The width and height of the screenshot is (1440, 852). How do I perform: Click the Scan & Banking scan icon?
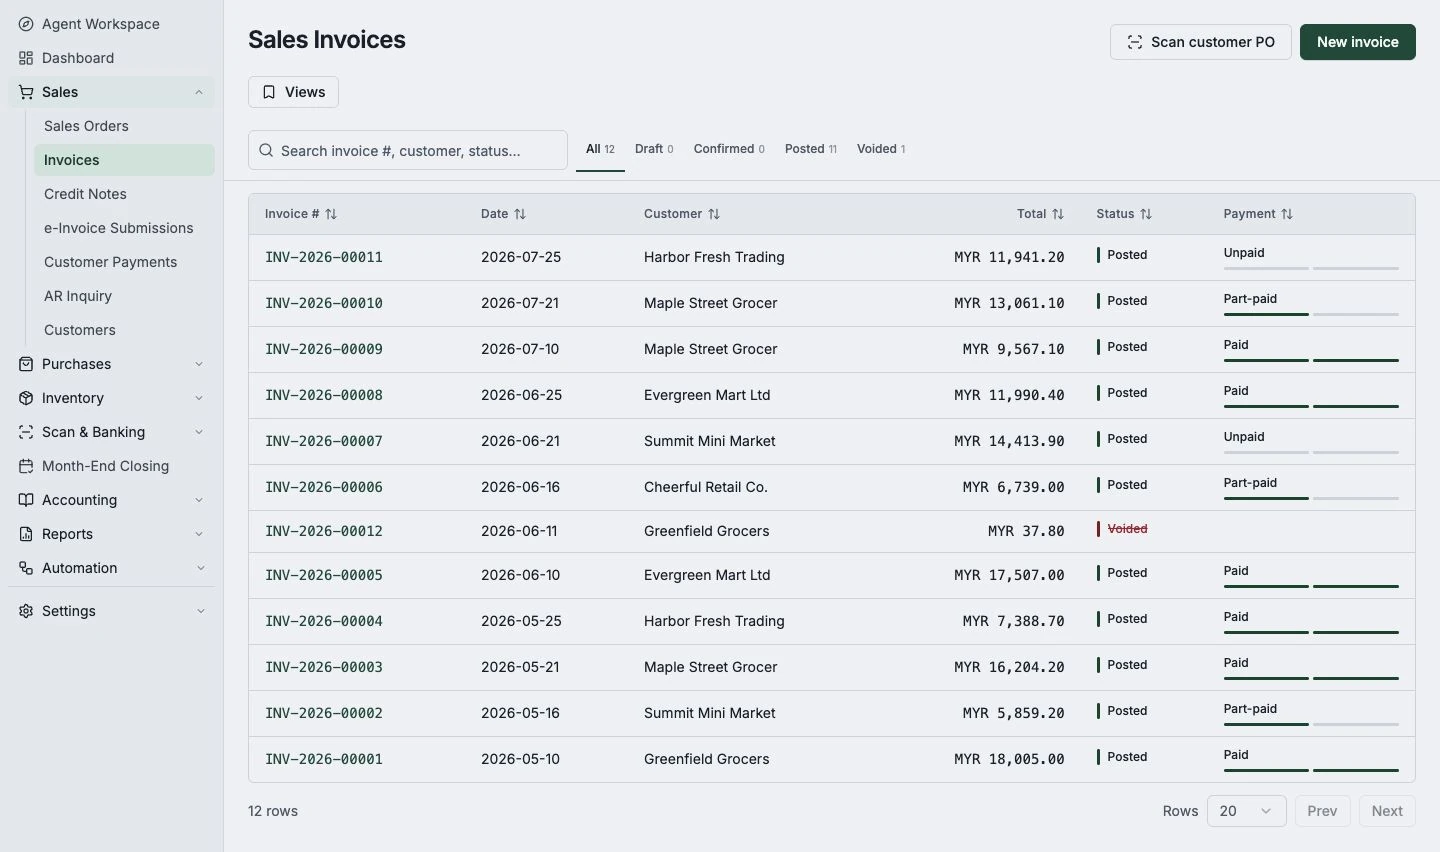click(26, 432)
